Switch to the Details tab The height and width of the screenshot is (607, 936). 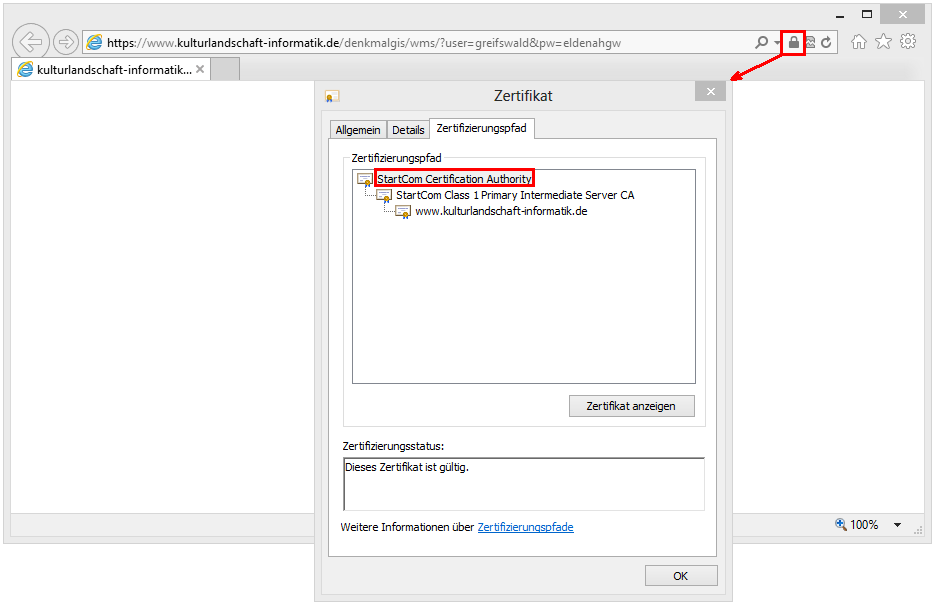click(408, 129)
